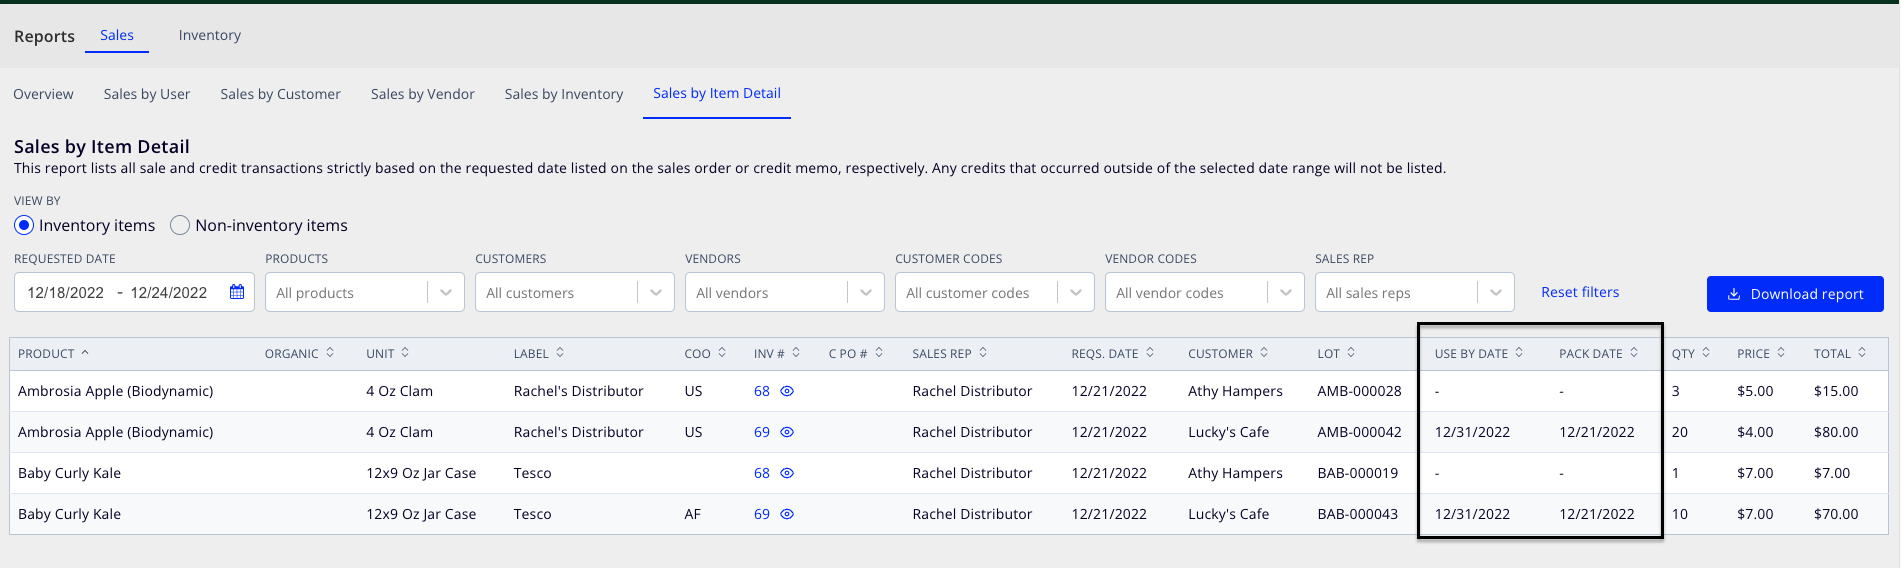The height and width of the screenshot is (568, 1901).
Task: Sort by Price column icon
Action: (x=1781, y=353)
